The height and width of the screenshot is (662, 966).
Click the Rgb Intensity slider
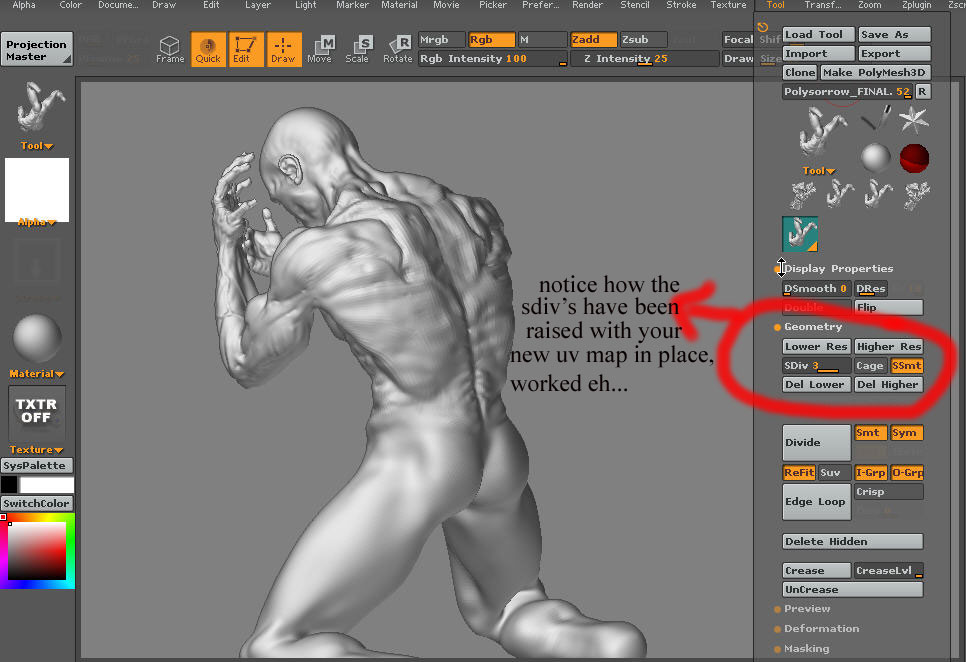click(492, 59)
